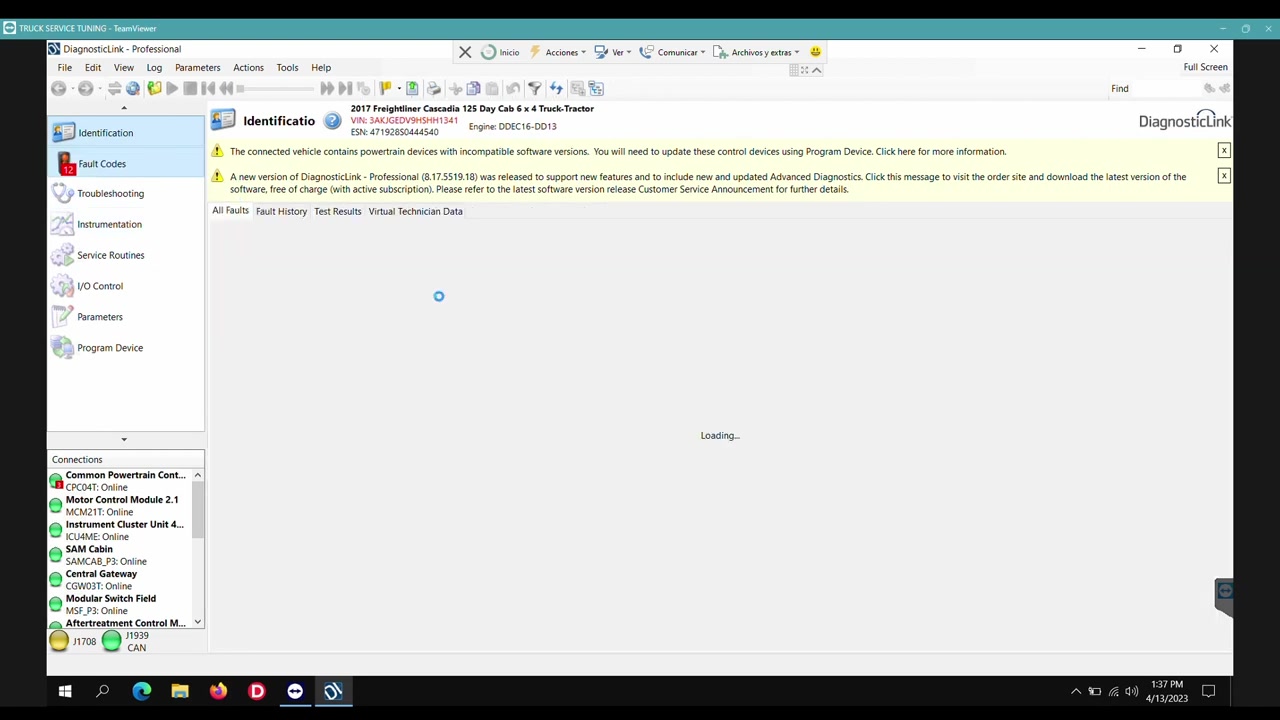Viewport: 1280px width, 720px height.
Task: Open the Archivos y extras dropdown
Action: (x=757, y=52)
